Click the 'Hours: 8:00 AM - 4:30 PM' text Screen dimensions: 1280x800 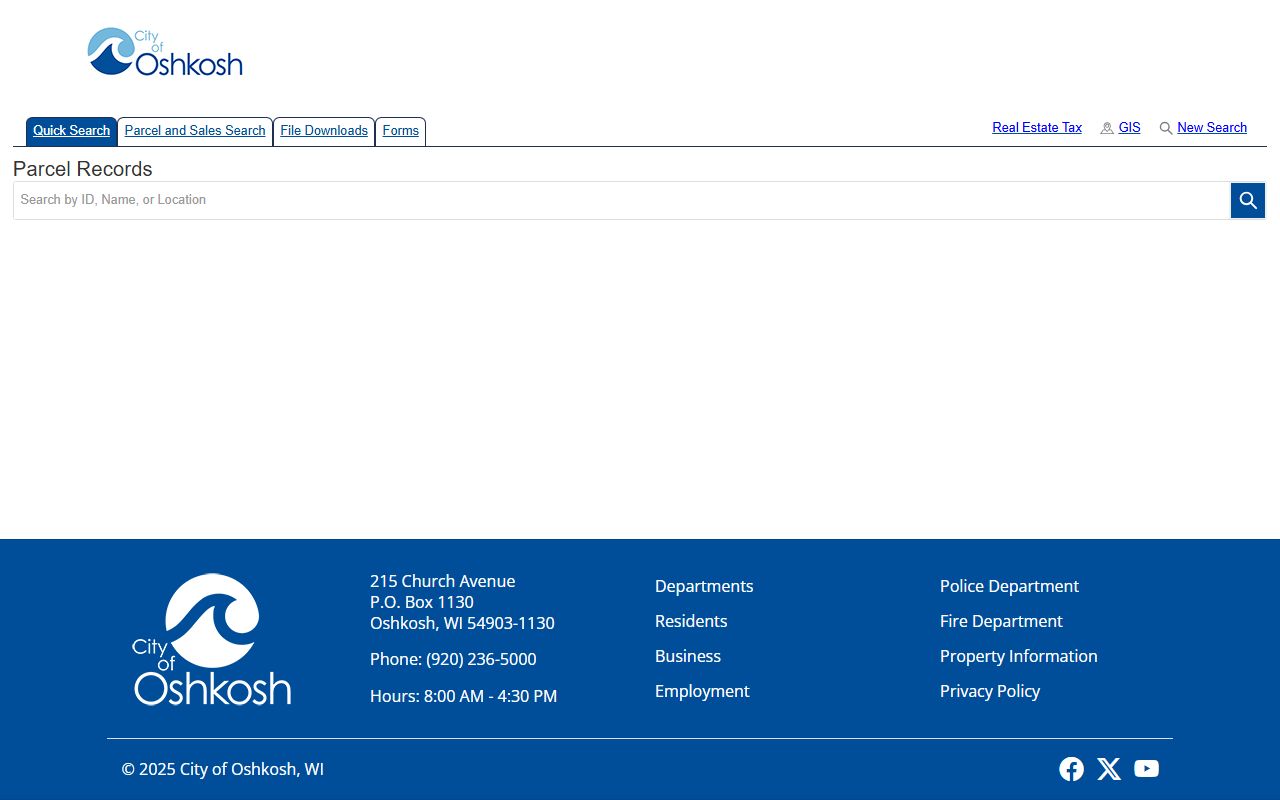pos(464,696)
